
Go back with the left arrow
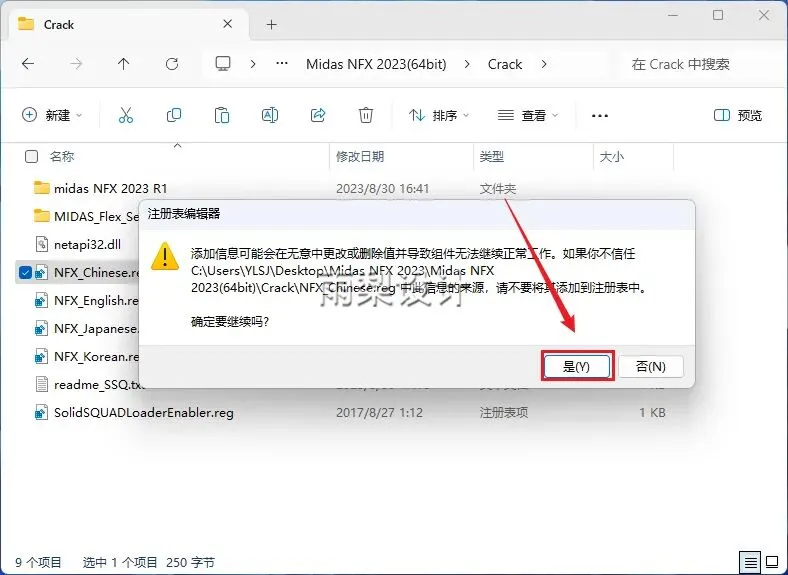28,64
